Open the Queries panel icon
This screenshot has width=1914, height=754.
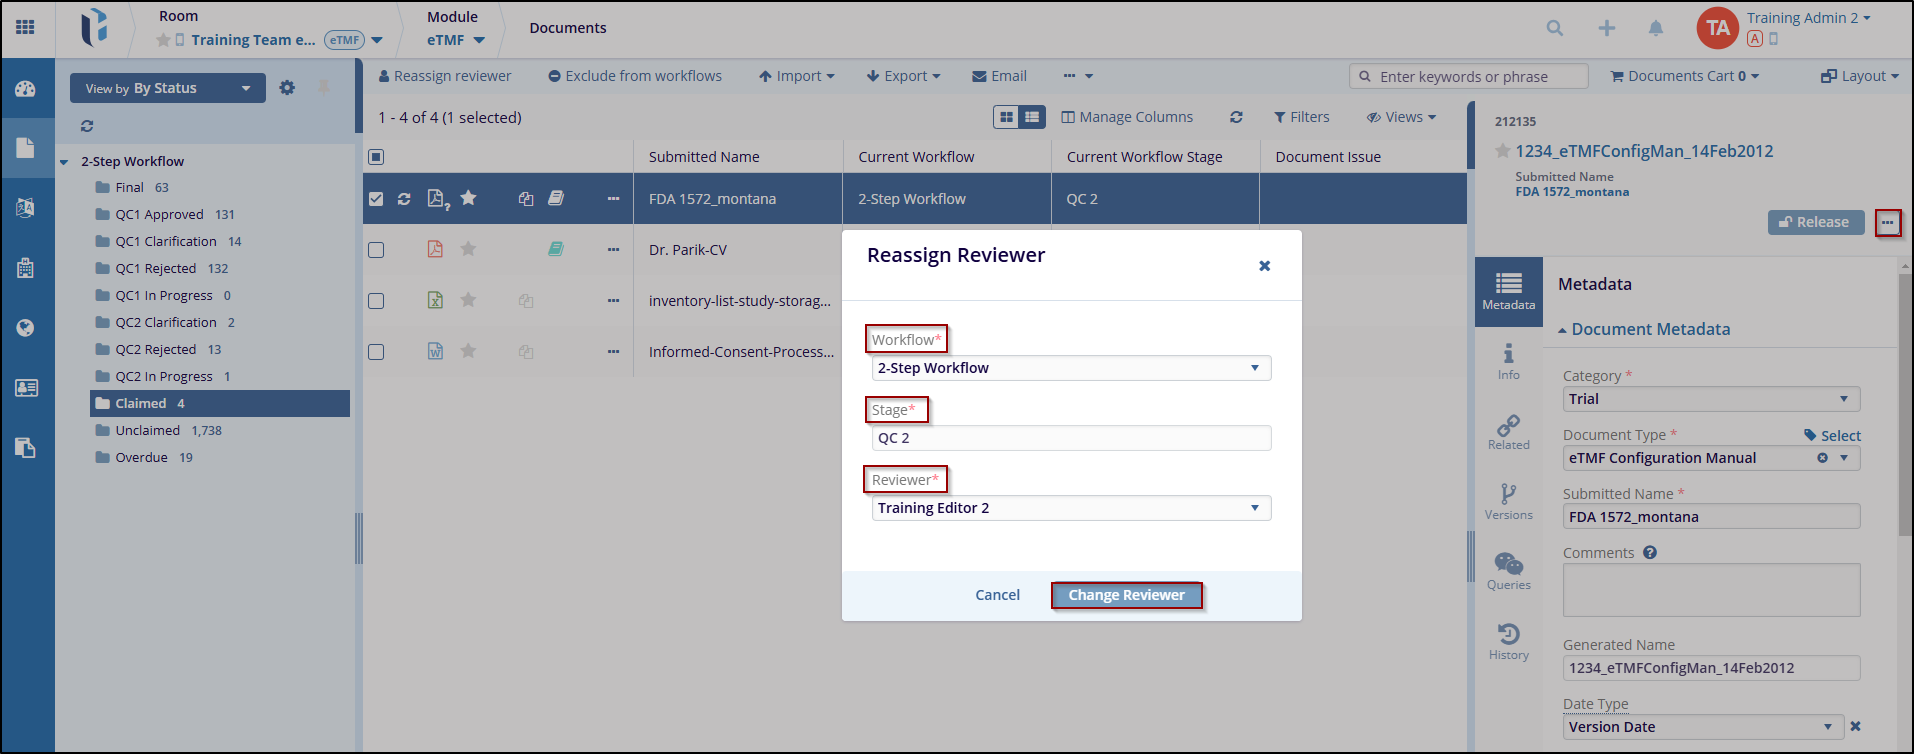(x=1508, y=571)
